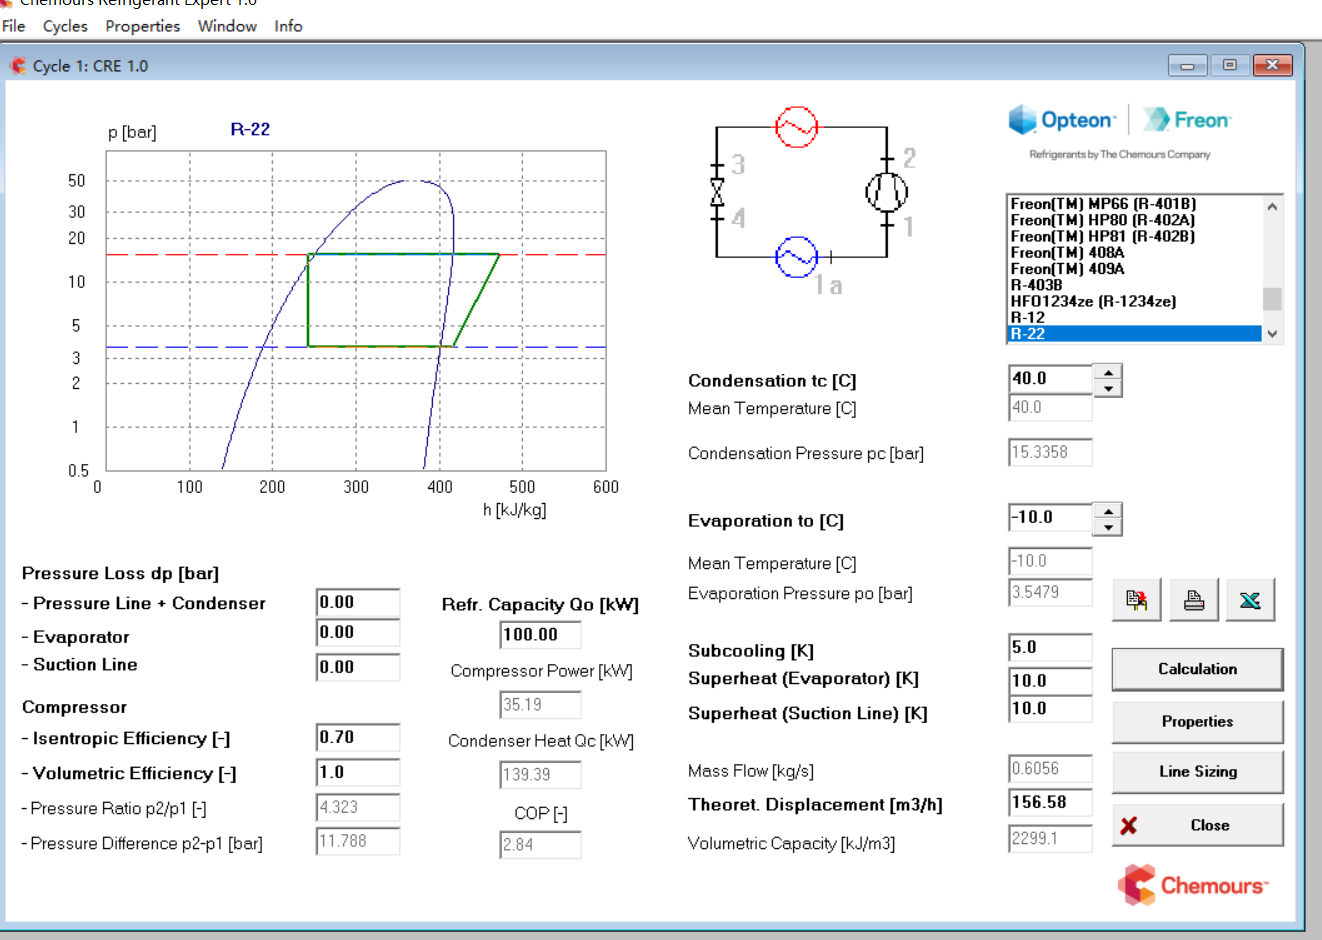The image size is (1322, 940).
Task: Click refrigerant list scroll up arrow
Action: click(1272, 207)
